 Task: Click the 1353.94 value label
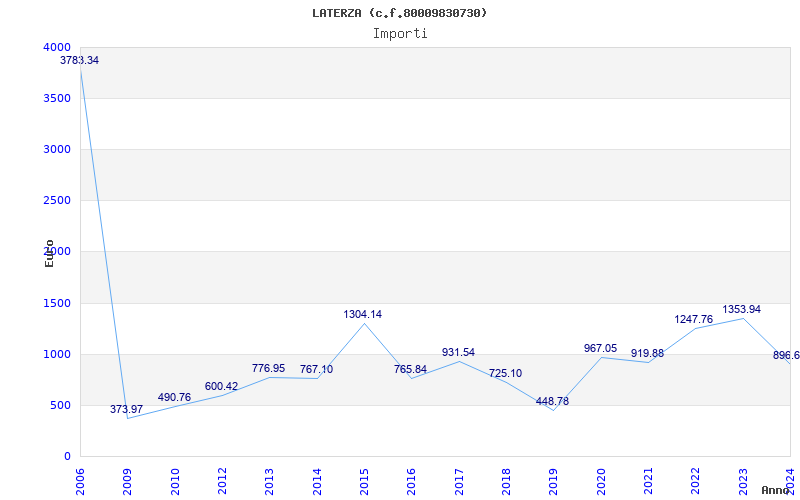tap(741, 309)
